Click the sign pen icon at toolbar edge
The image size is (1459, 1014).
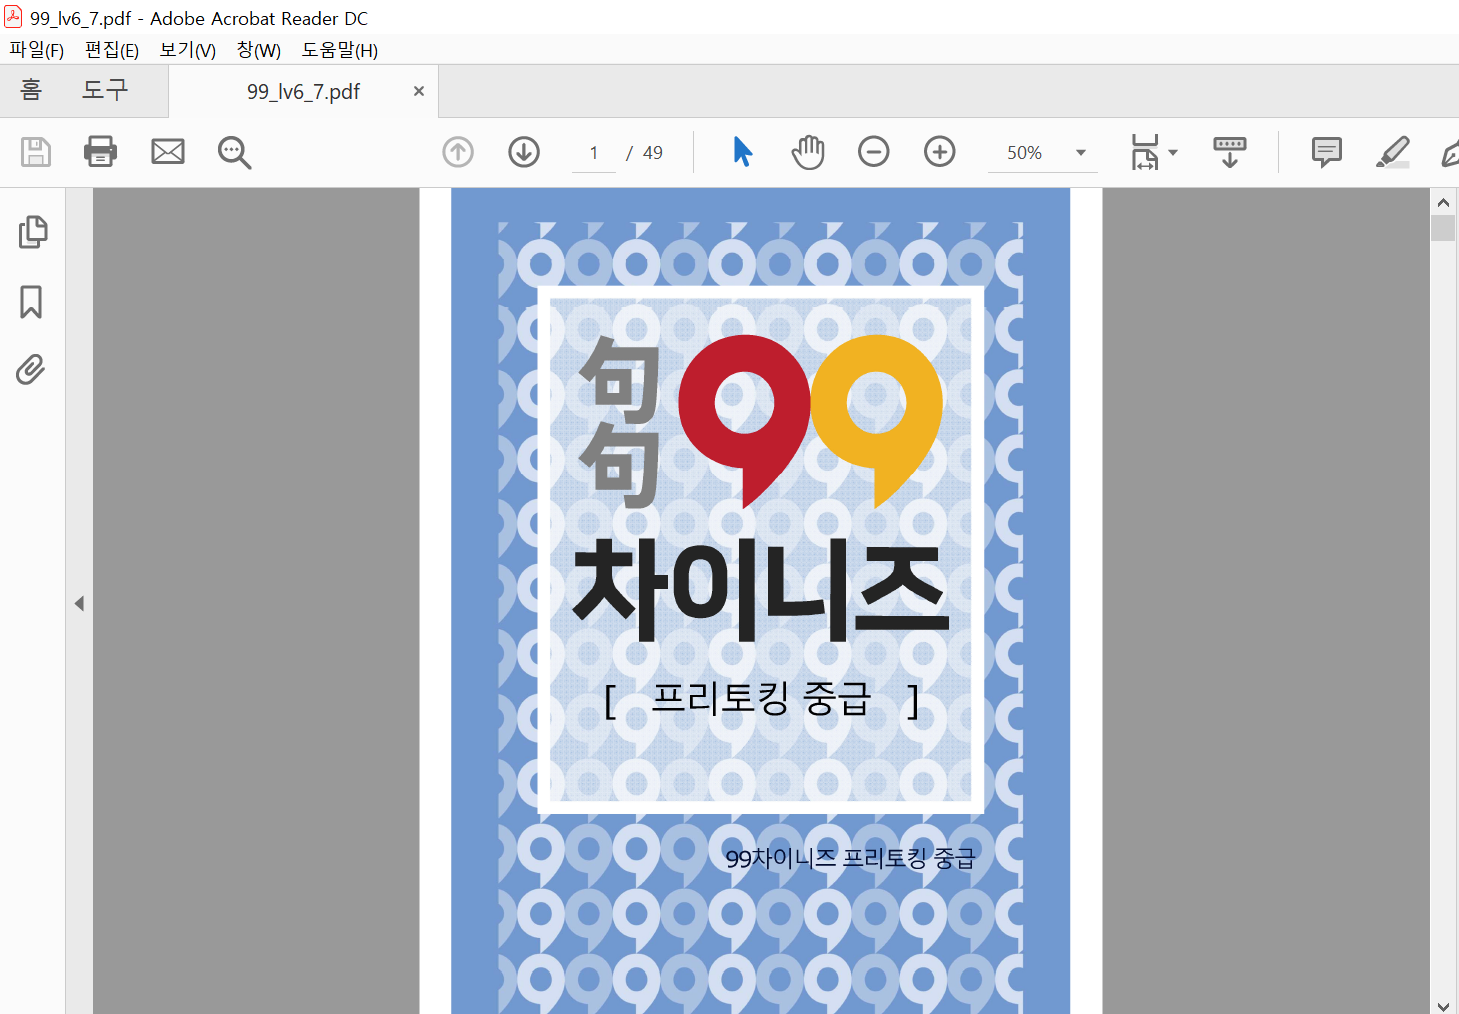click(x=1450, y=152)
